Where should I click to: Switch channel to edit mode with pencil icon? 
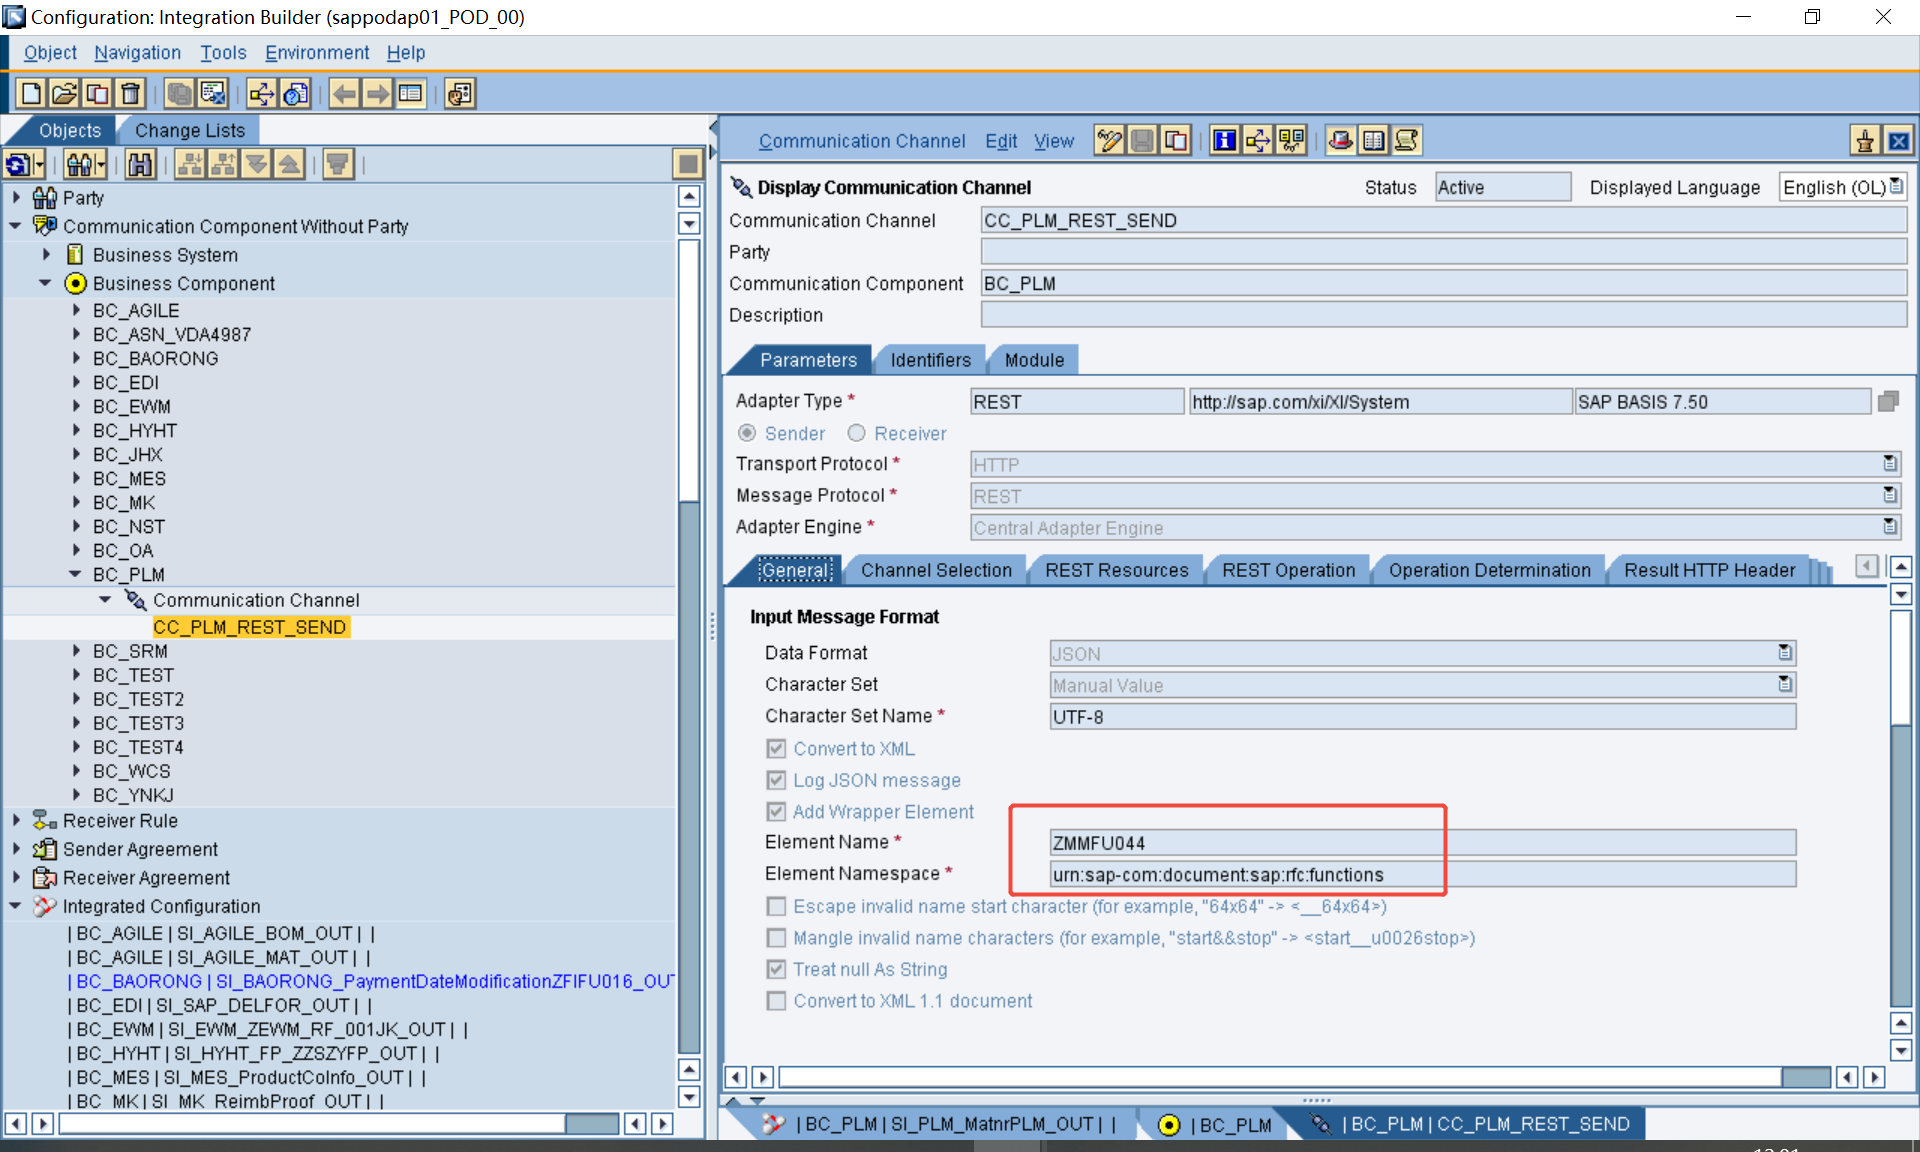[x=1109, y=141]
